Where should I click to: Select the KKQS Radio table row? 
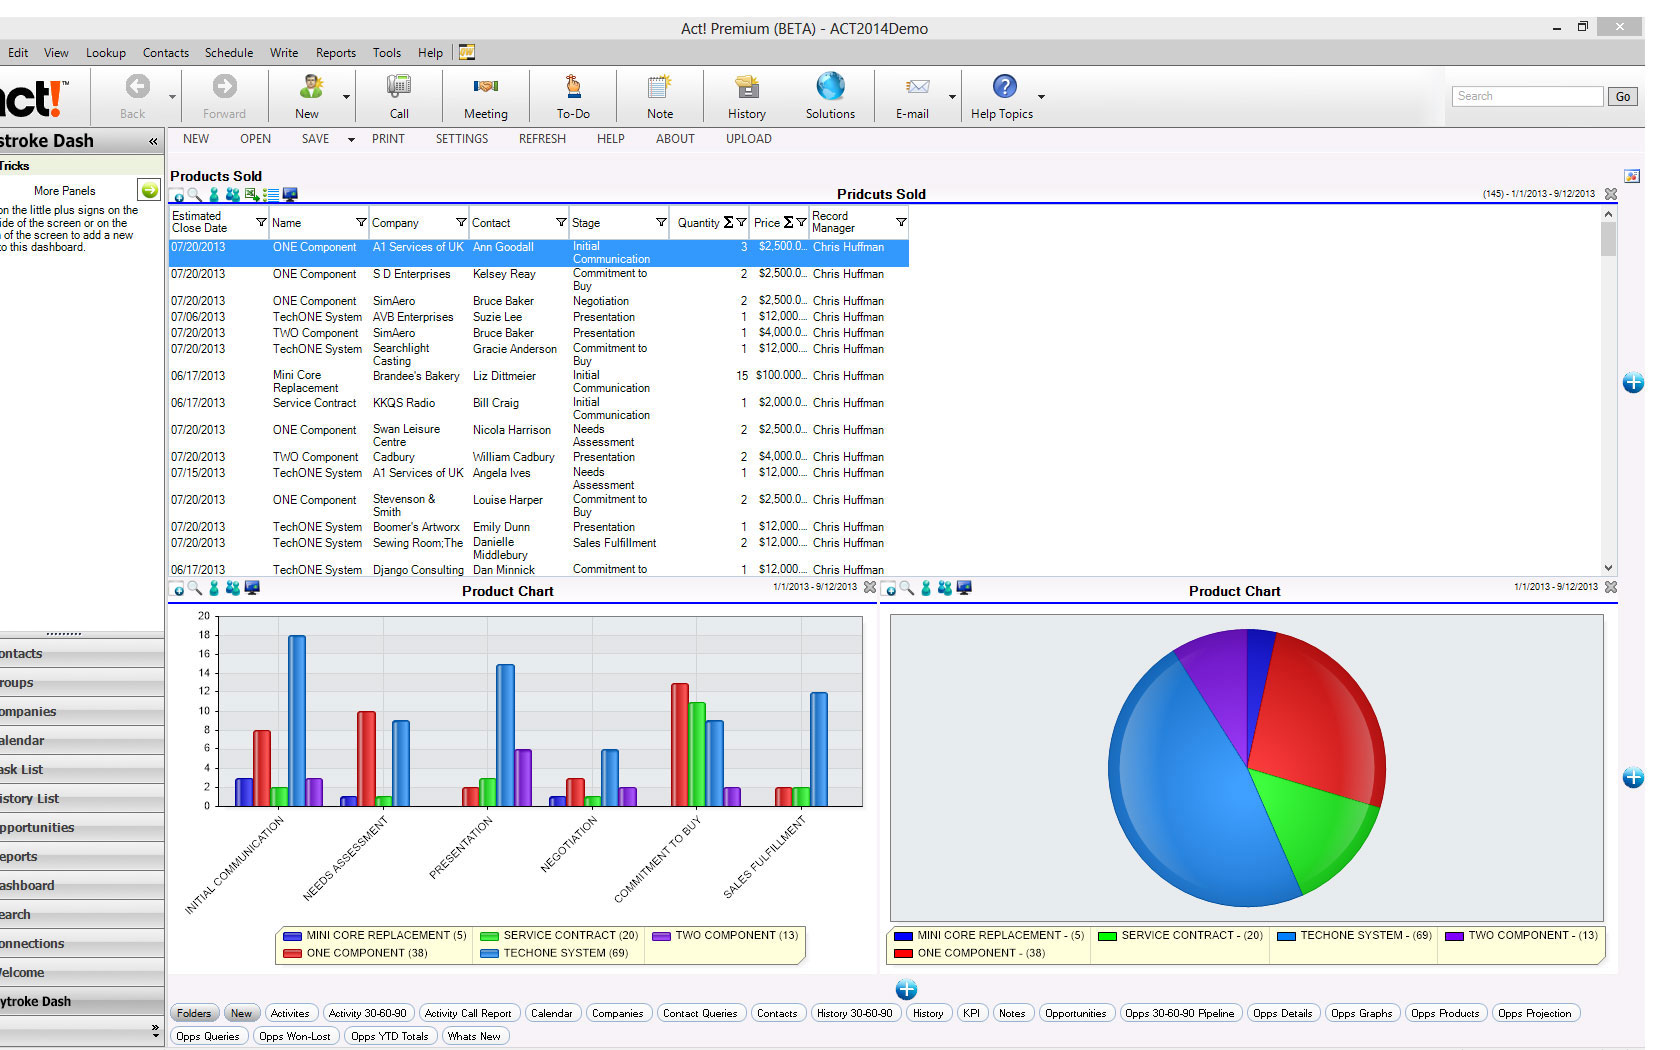(539, 408)
